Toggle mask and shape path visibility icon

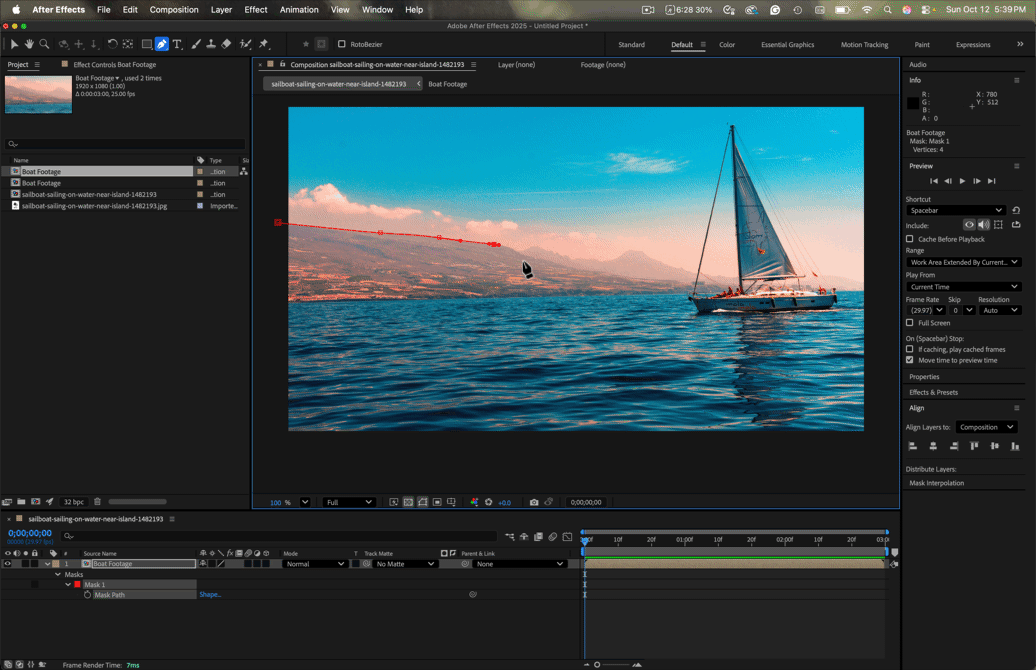tap(423, 502)
